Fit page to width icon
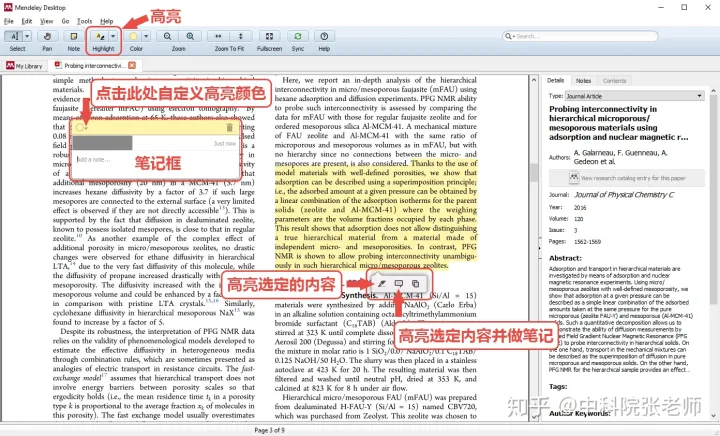 click(218, 36)
